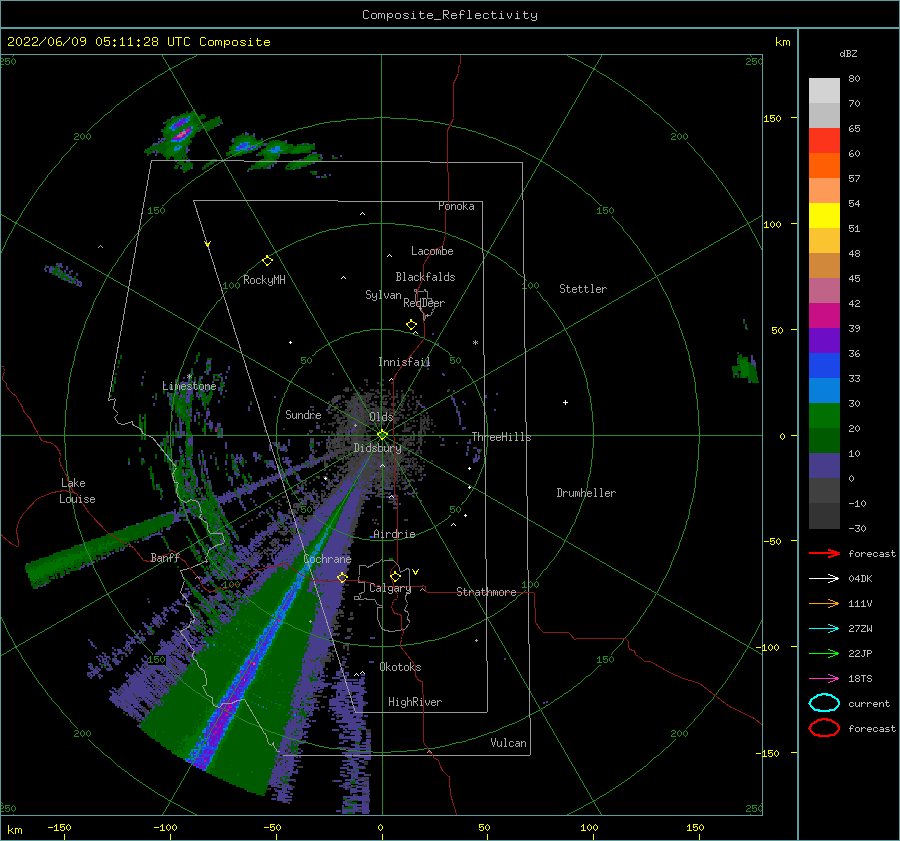Pick the red 65-60 dBZ color swatch
The image size is (900, 841).
point(824,141)
